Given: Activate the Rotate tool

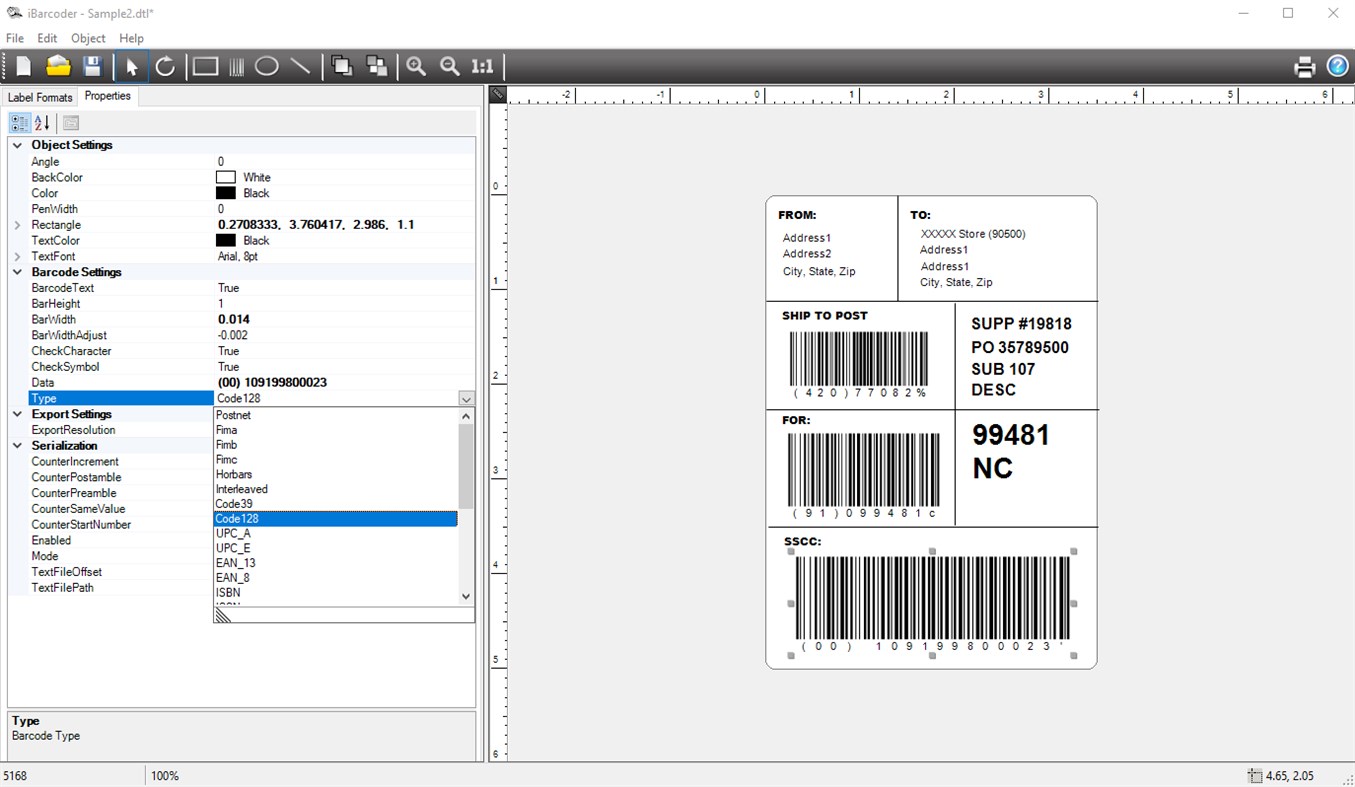Looking at the screenshot, I should [165, 66].
